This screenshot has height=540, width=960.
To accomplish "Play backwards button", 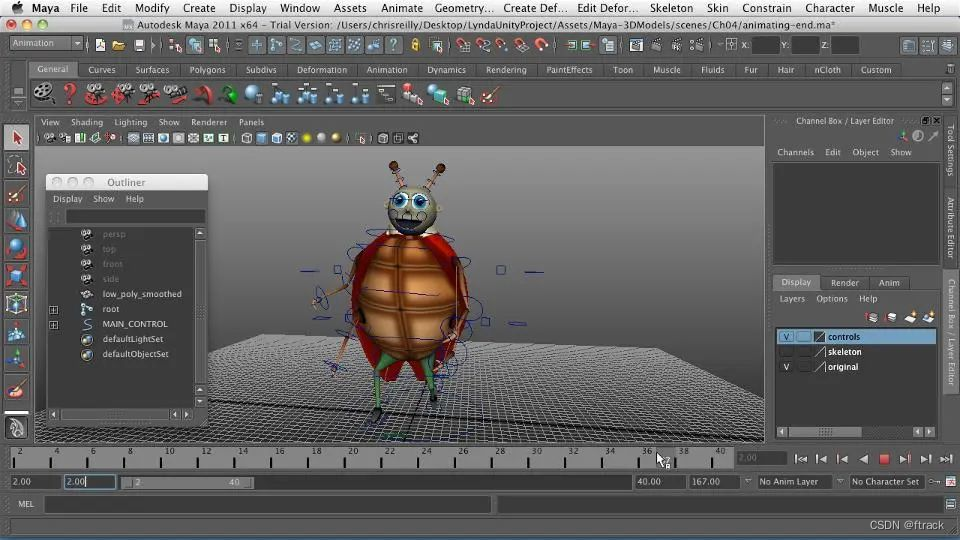I will (863, 459).
